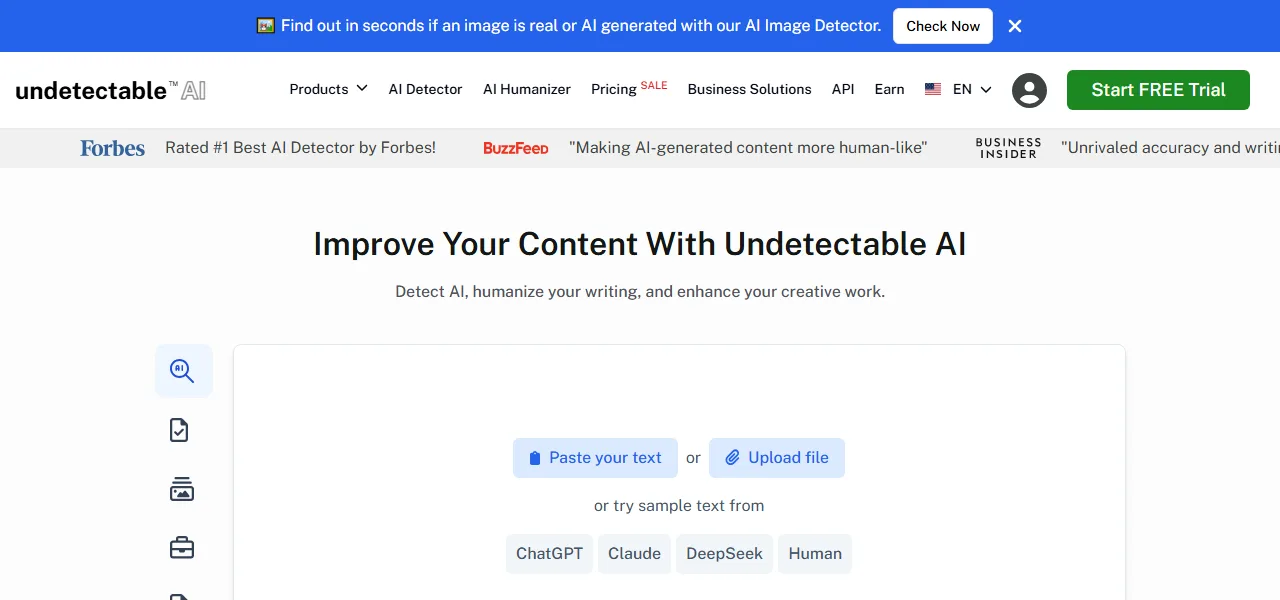Click the red SALE label beside Pricing

coord(654,85)
